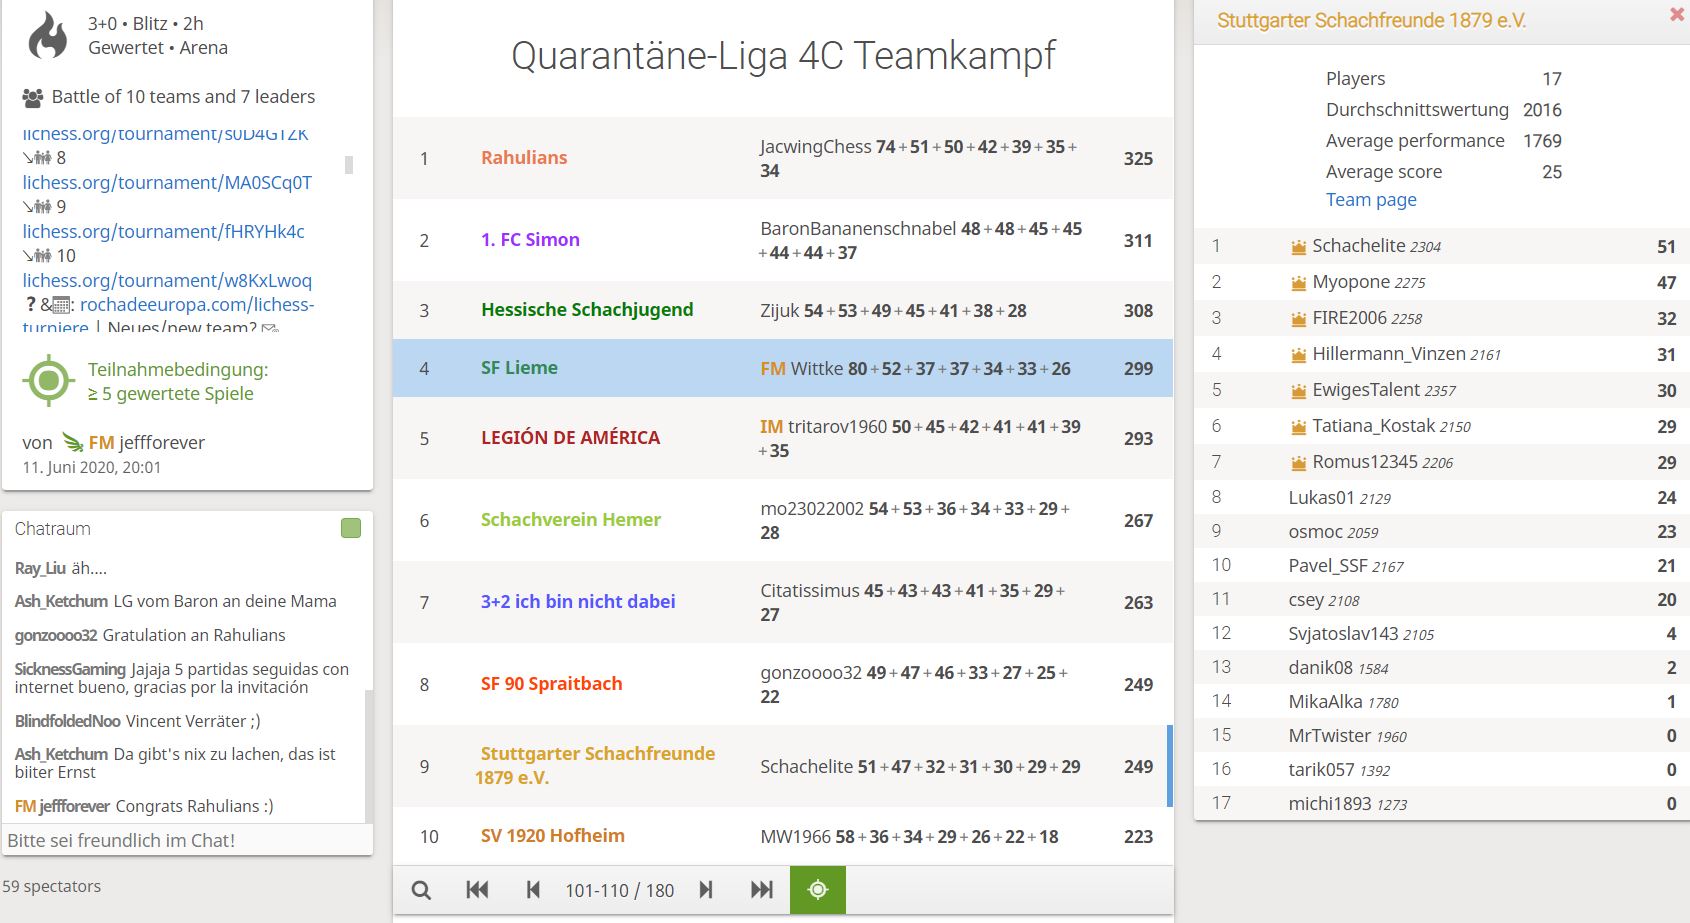Click the description box scrollbar
This screenshot has height=923, width=1690.
[349, 165]
